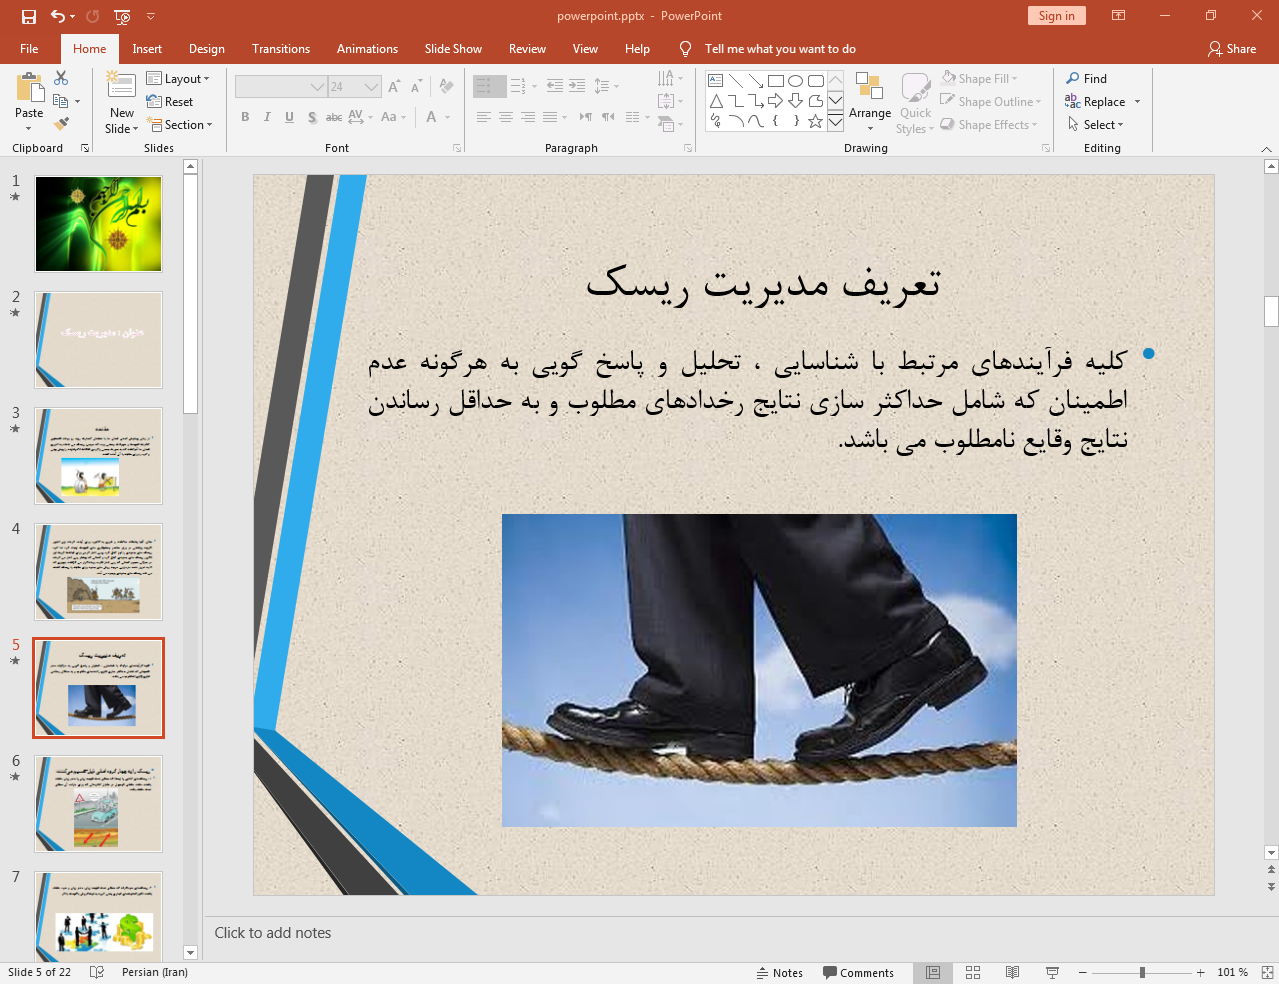Click Normal view icon in status bar
This screenshot has width=1279, height=984.
[x=933, y=972]
